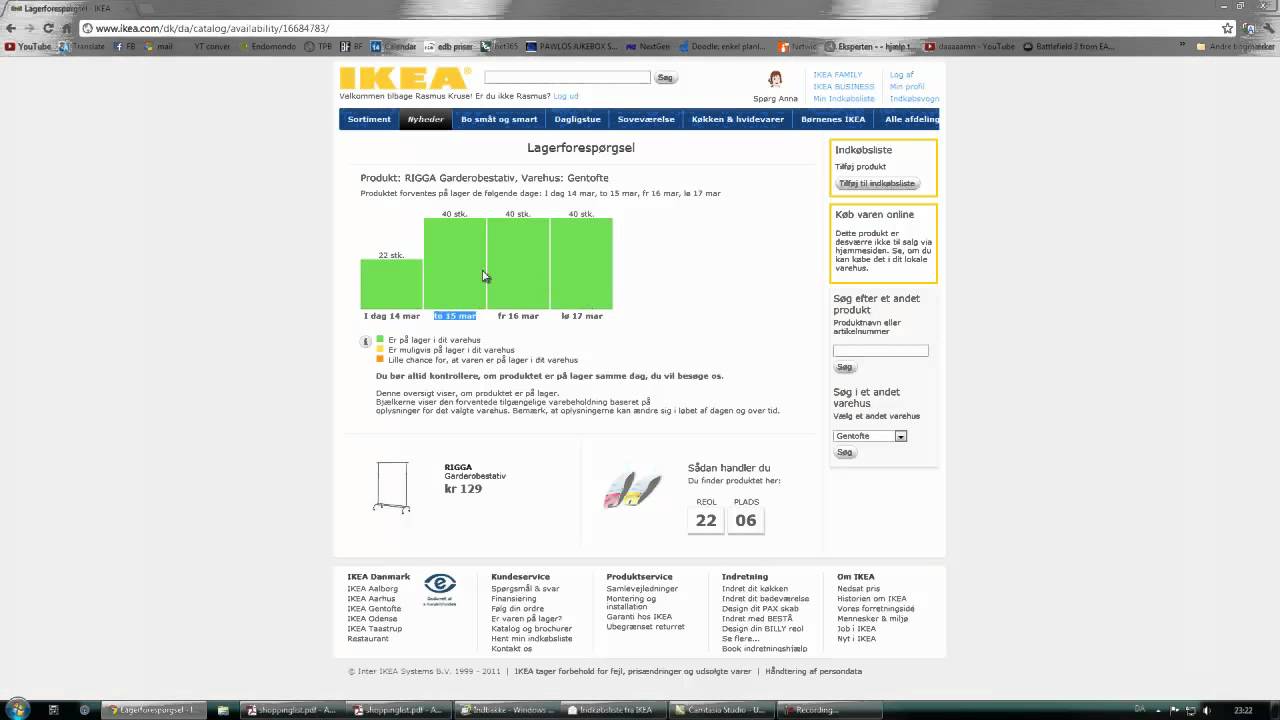Open the Soveværelse tab
The width and height of the screenshot is (1280, 720).
[x=646, y=119]
